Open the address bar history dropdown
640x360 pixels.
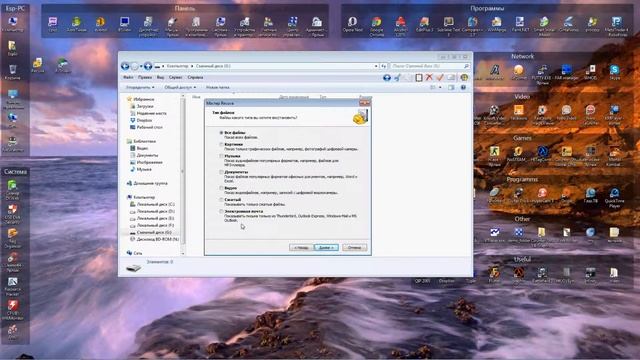[x=376, y=66]
